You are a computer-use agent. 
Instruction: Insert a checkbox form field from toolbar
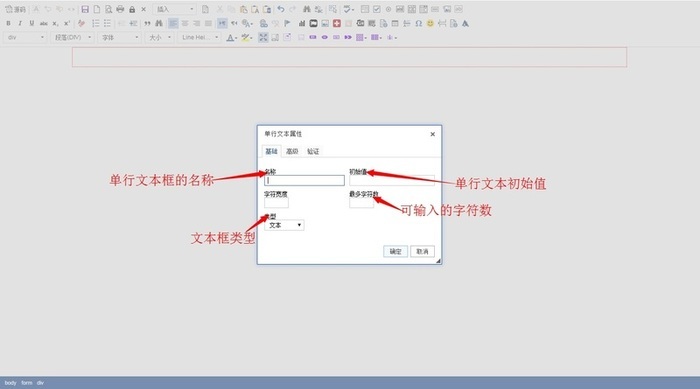click(x=376, y=9)
